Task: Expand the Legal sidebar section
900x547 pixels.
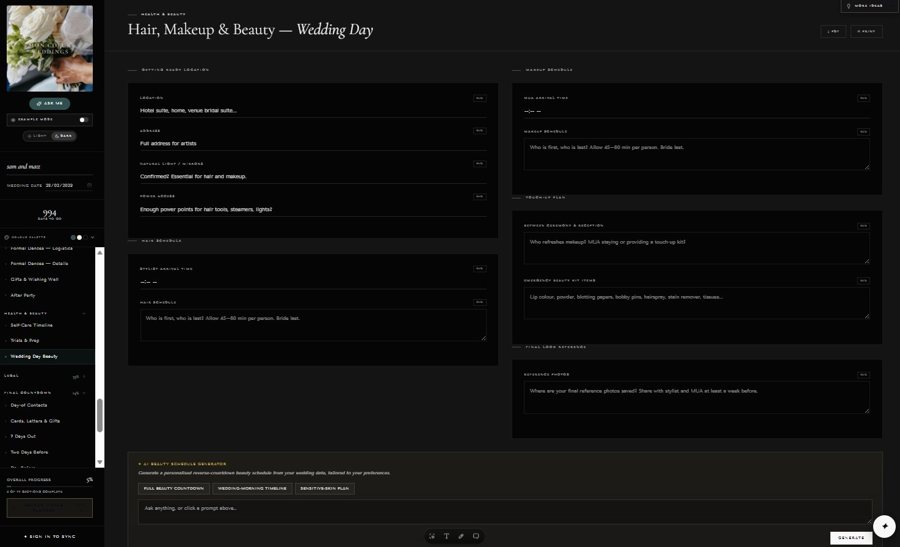Action: click(84, 377)
